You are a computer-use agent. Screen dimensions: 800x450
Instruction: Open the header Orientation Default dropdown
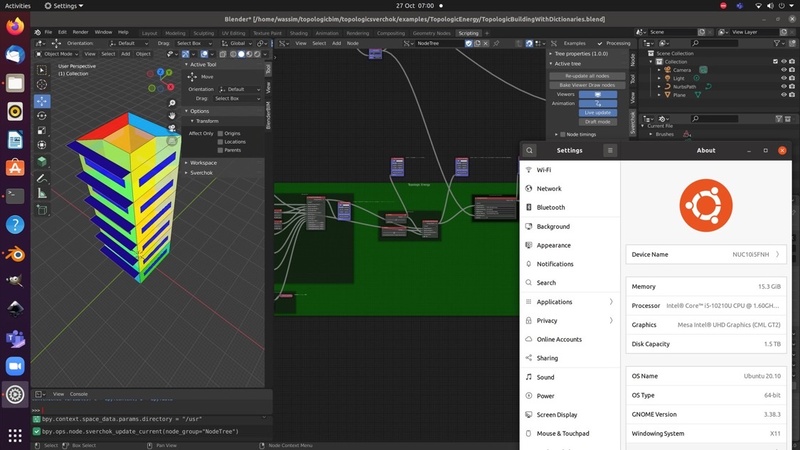130,43
